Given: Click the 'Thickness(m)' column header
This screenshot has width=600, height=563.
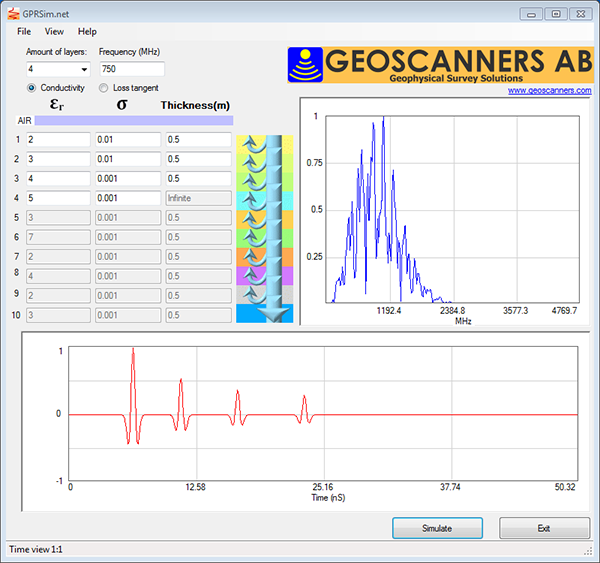Looking at the screenshot, I should pyautogui.click(x=195, y=105).
